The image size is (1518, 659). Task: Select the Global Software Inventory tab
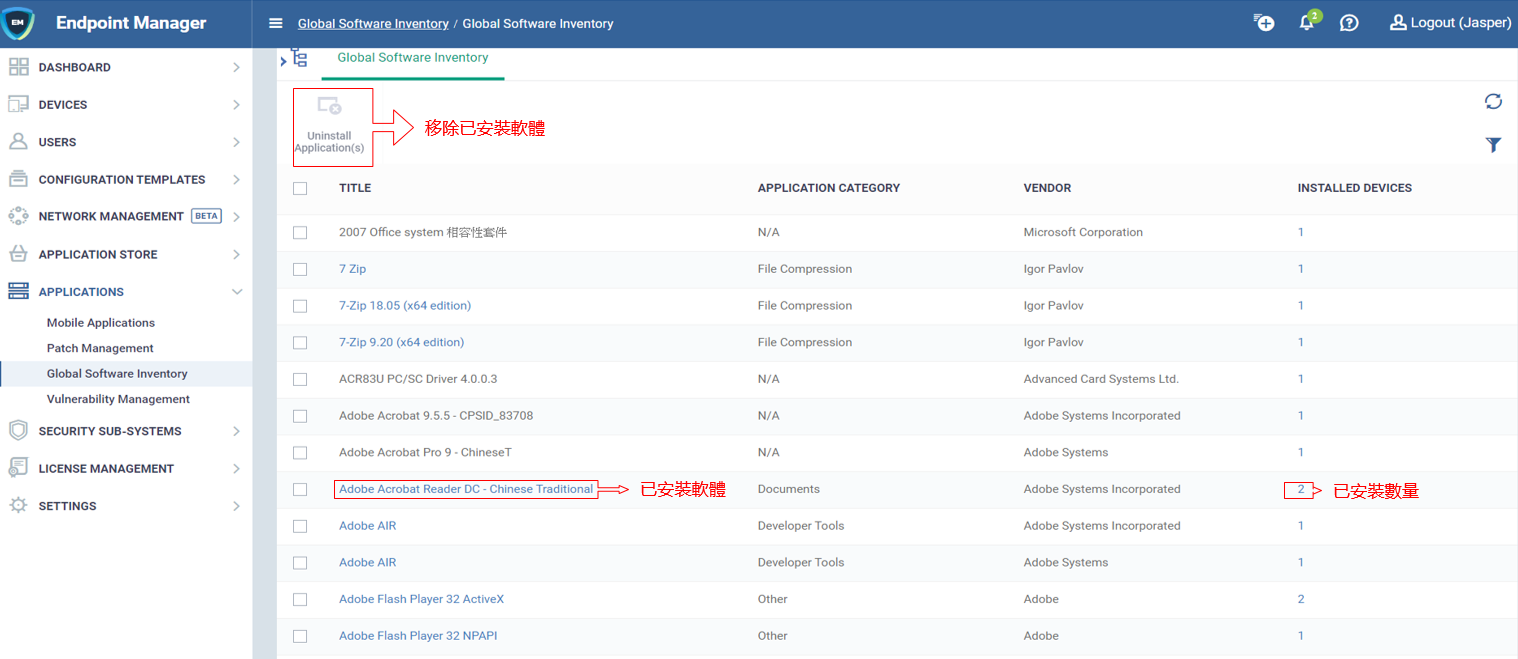point(413,58)
